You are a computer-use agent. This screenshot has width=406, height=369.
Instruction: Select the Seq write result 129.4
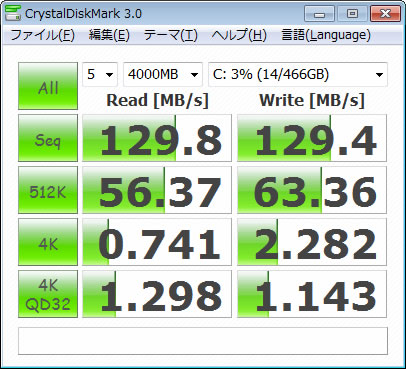312,138
